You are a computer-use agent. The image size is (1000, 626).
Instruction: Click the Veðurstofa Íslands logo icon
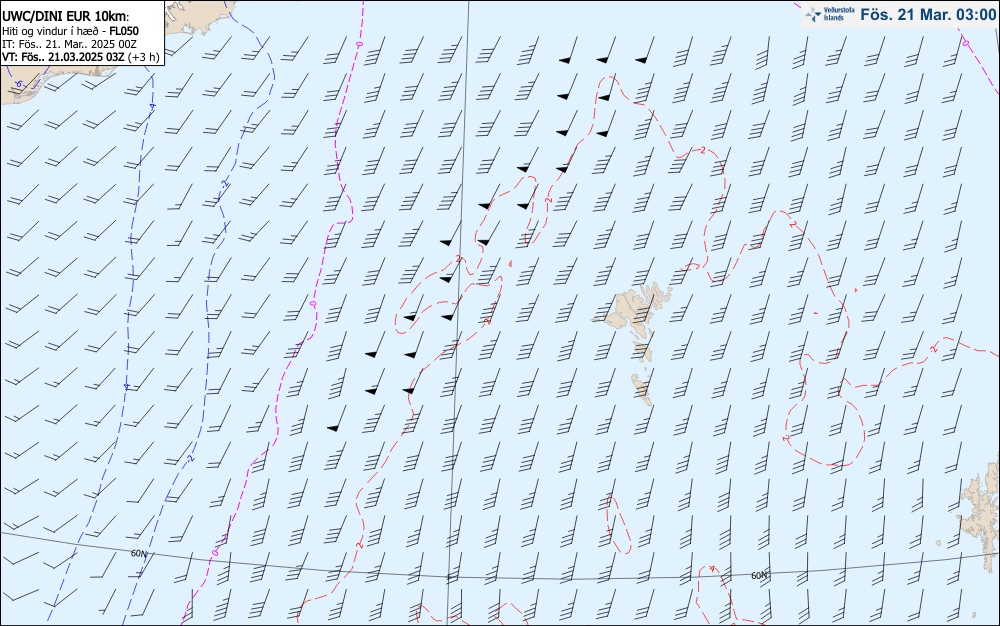pos(813,14)
